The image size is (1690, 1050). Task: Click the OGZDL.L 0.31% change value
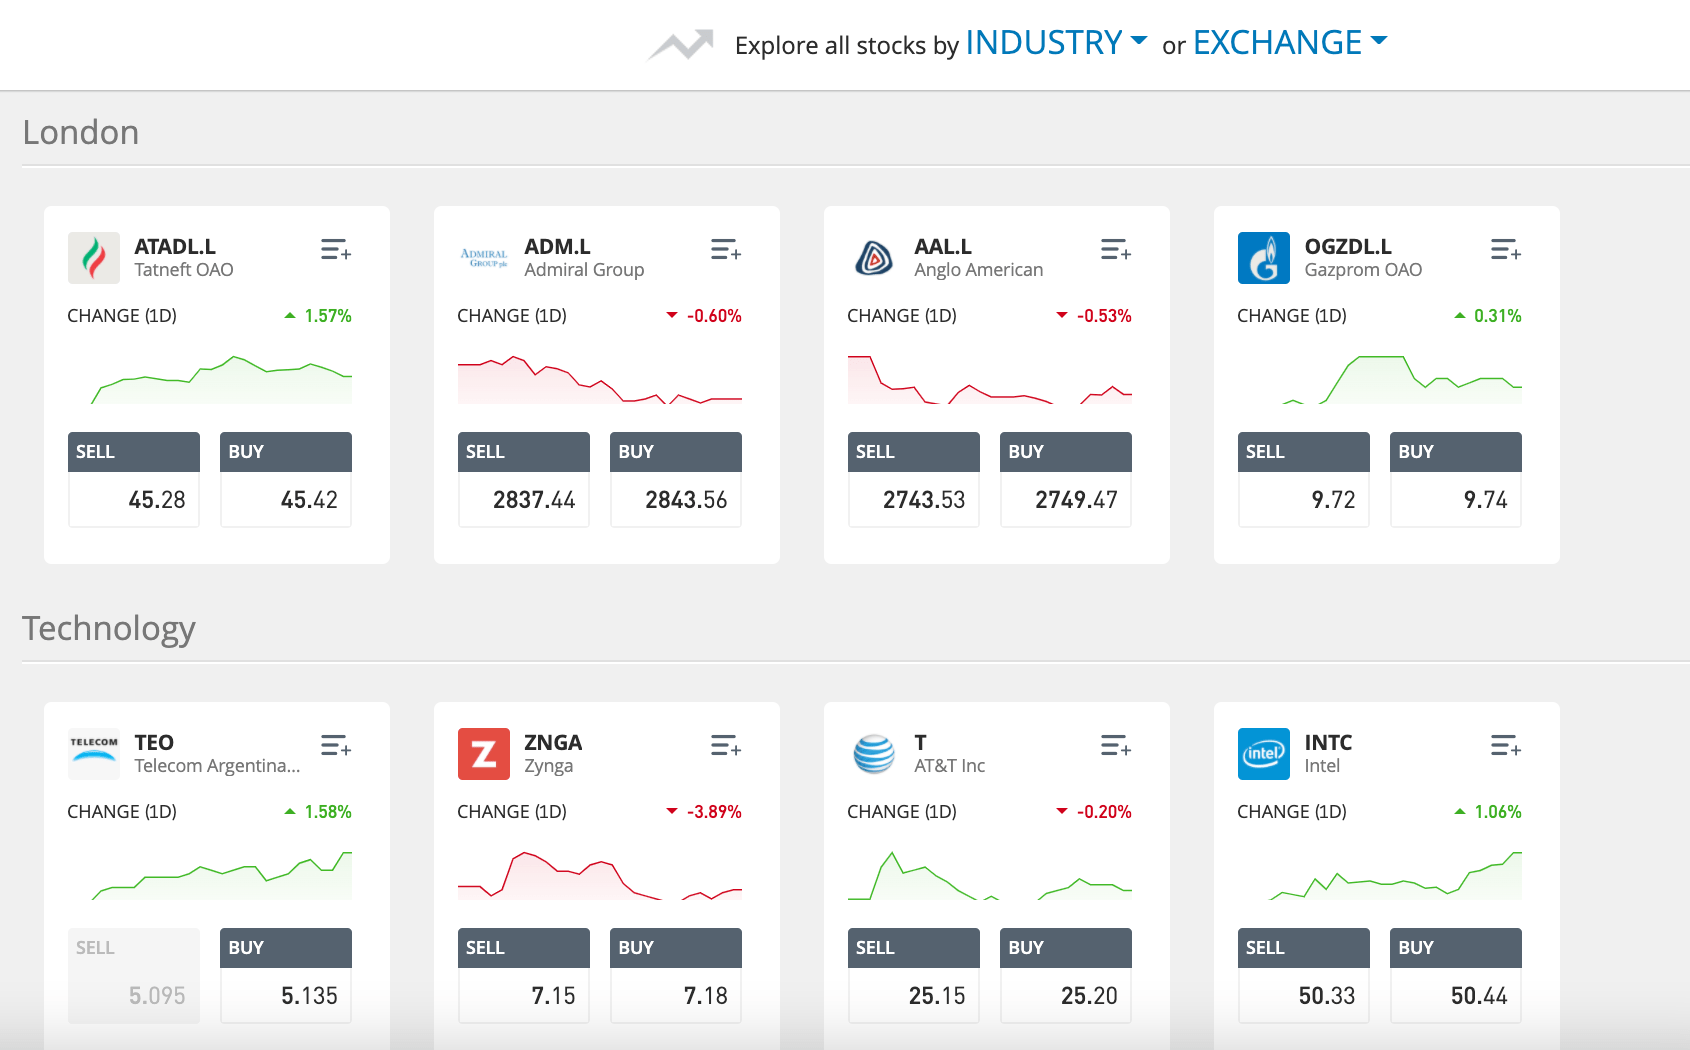(1498, 316)
